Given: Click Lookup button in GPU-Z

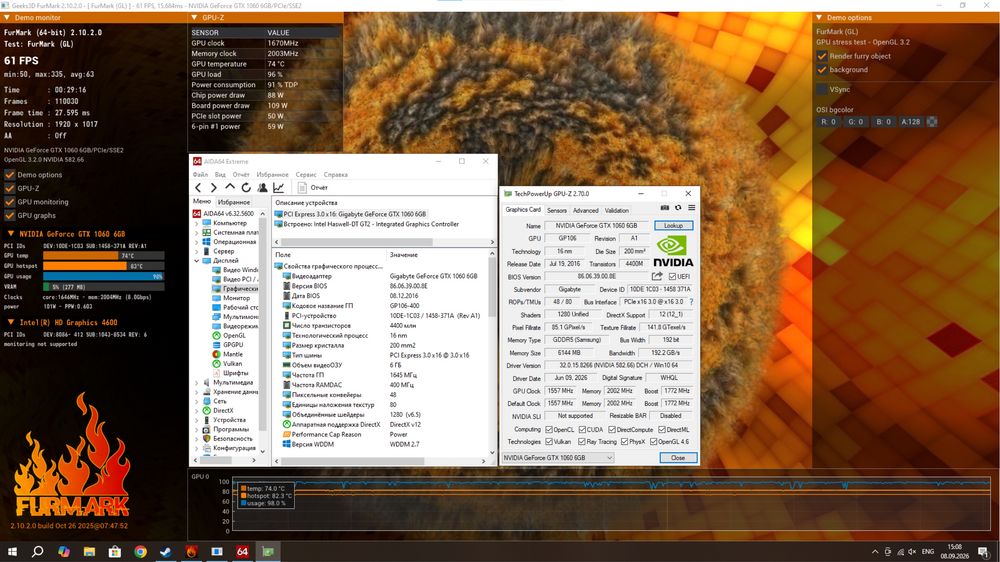Looking at the screenshot, I should point(673,225).
